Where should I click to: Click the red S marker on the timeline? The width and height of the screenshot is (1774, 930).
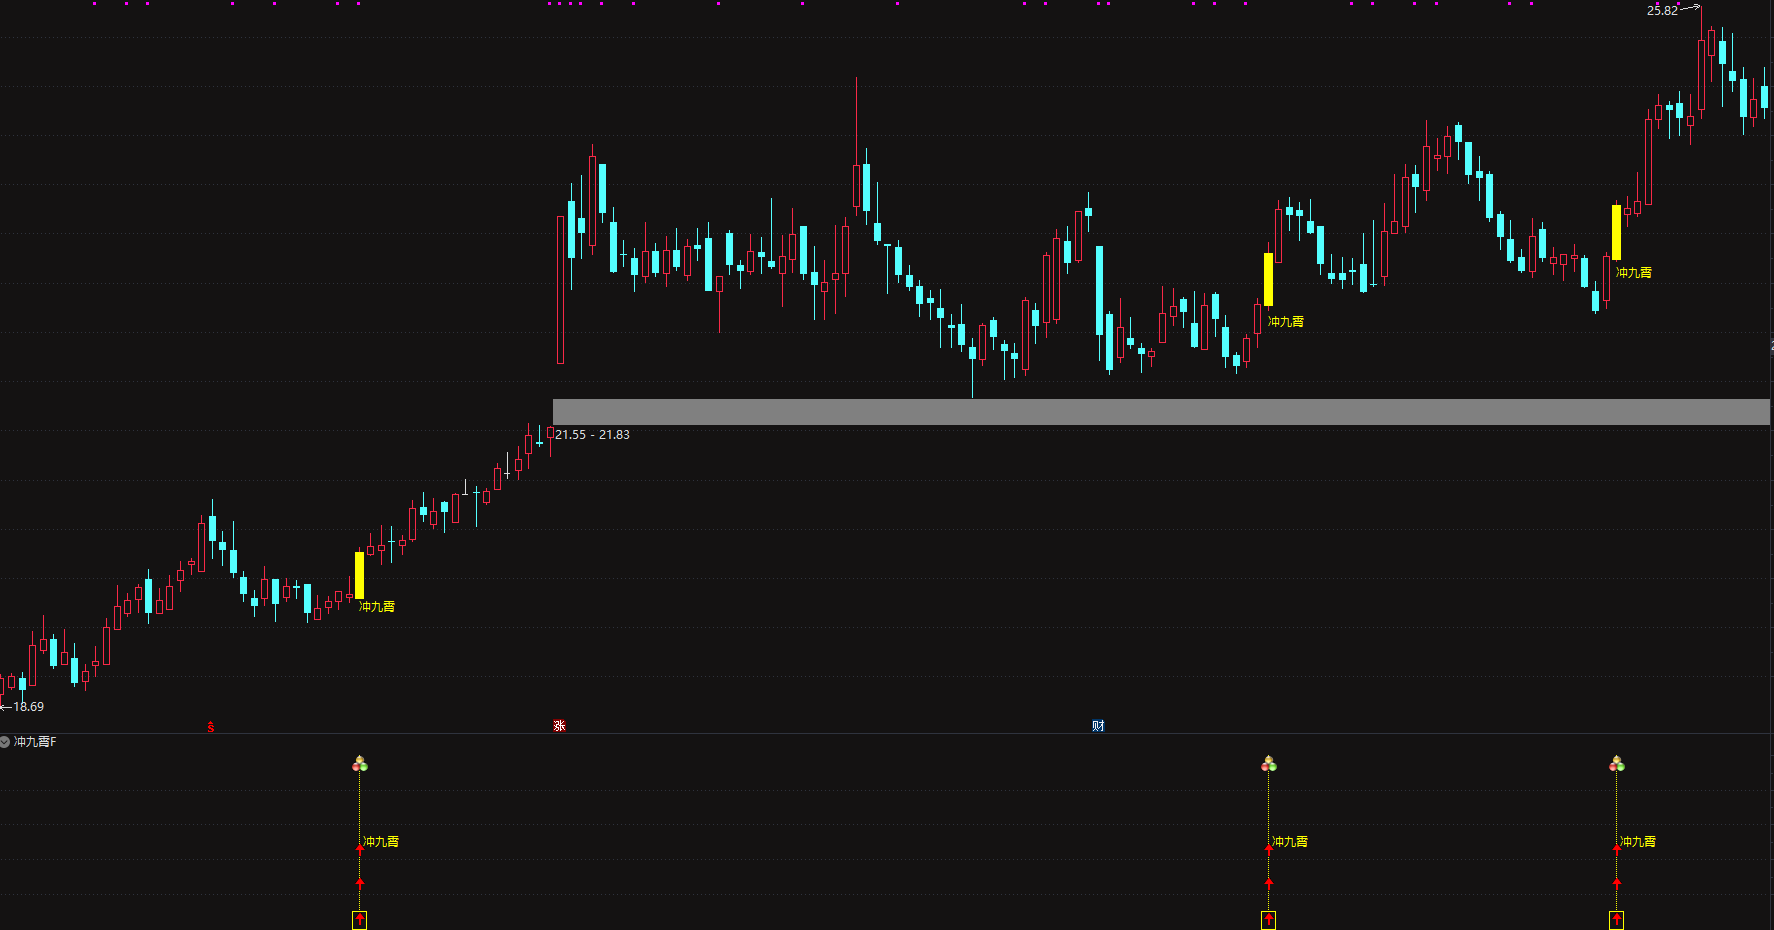[210, 726]
